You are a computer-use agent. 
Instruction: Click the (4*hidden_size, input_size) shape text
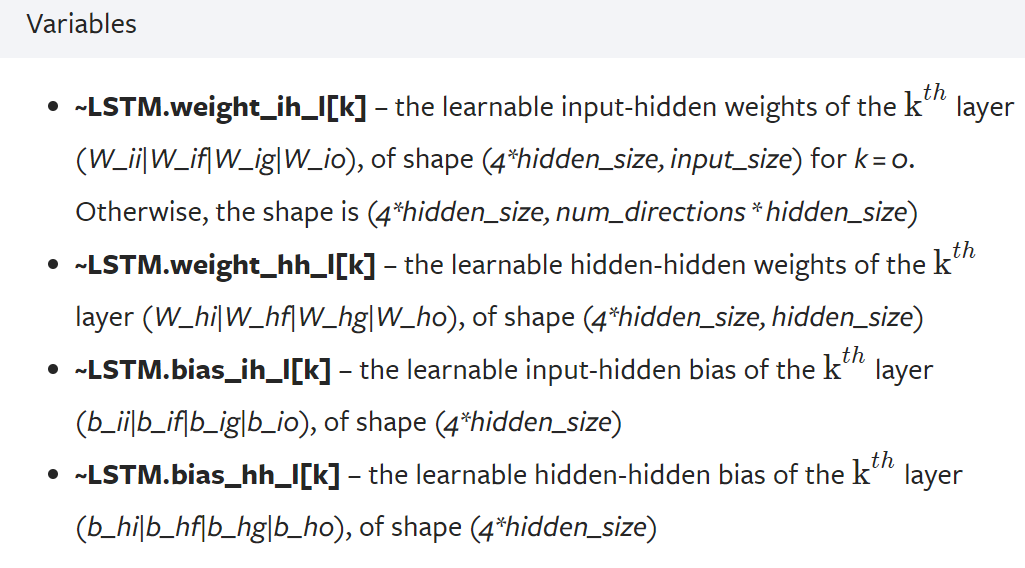[642, 160]
